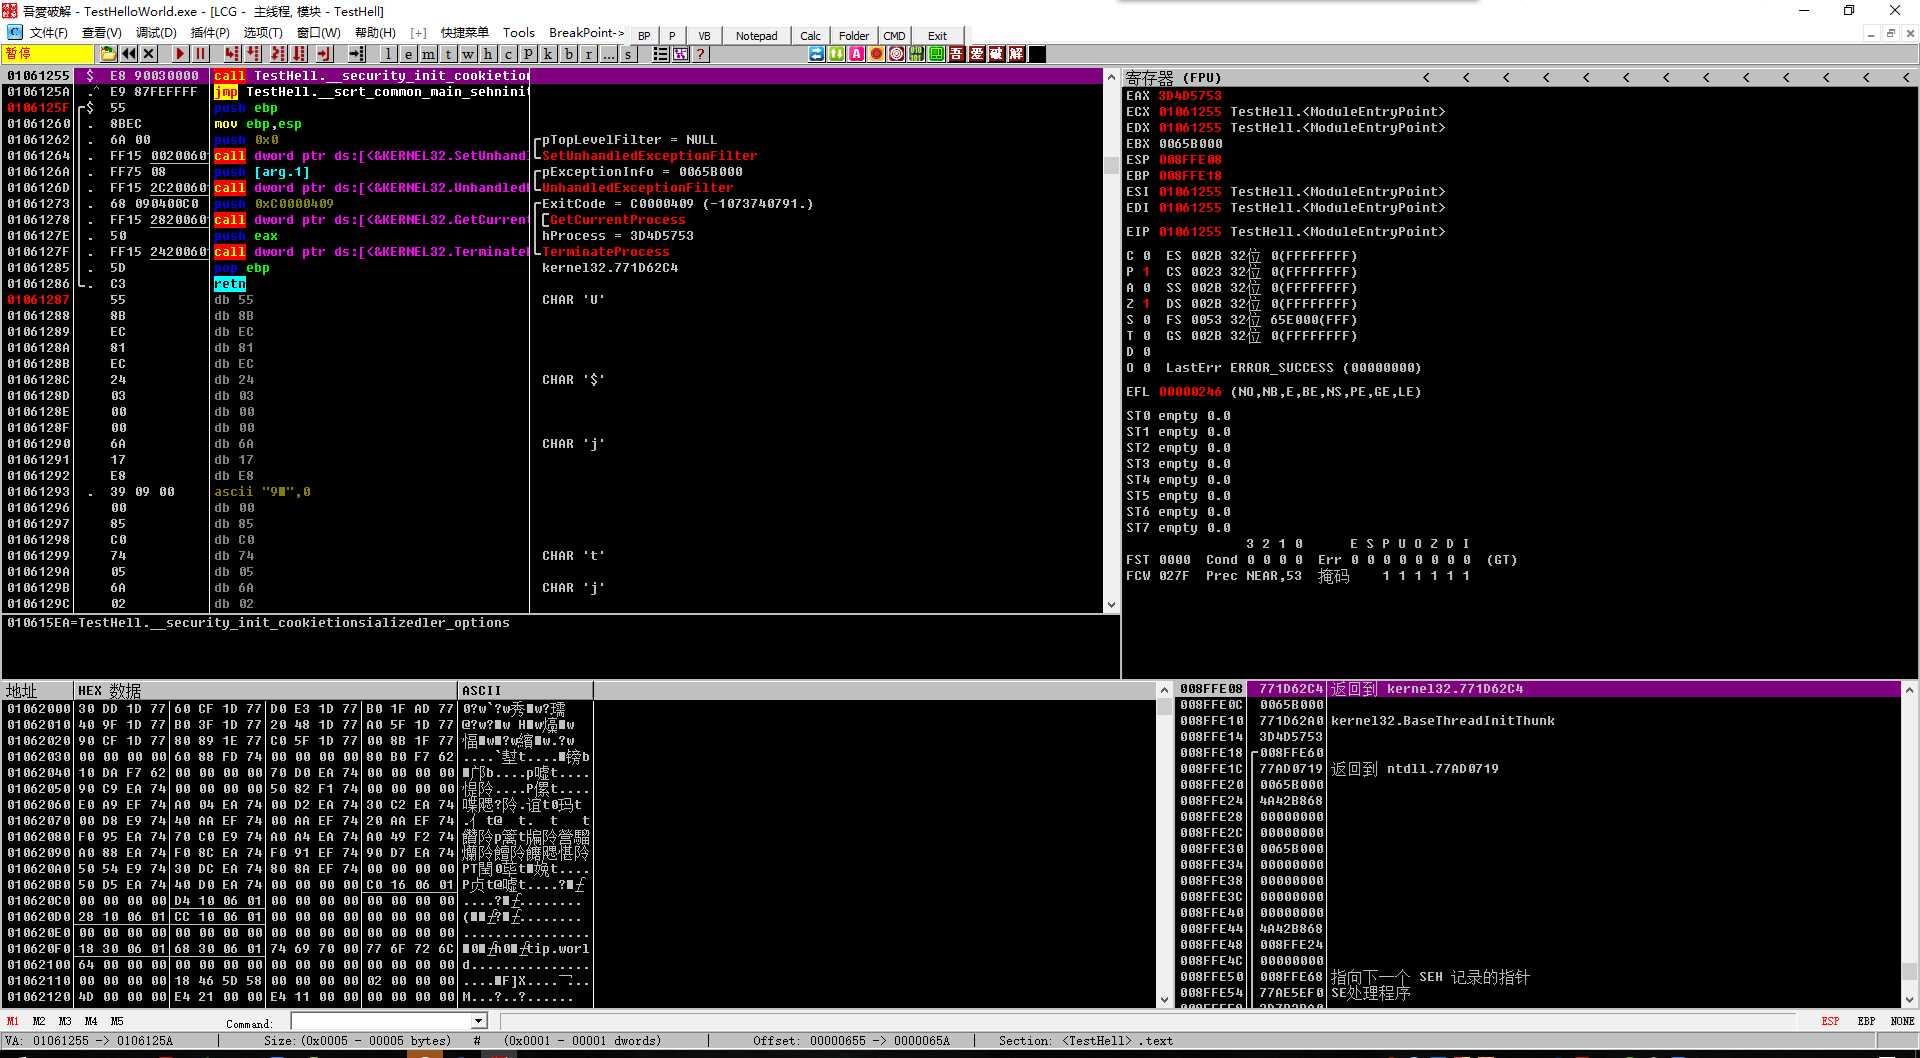This screenshot has width=1920, height=1058.
Task: Open Threads window with the 't' button
Action: (x=448, y=54)
